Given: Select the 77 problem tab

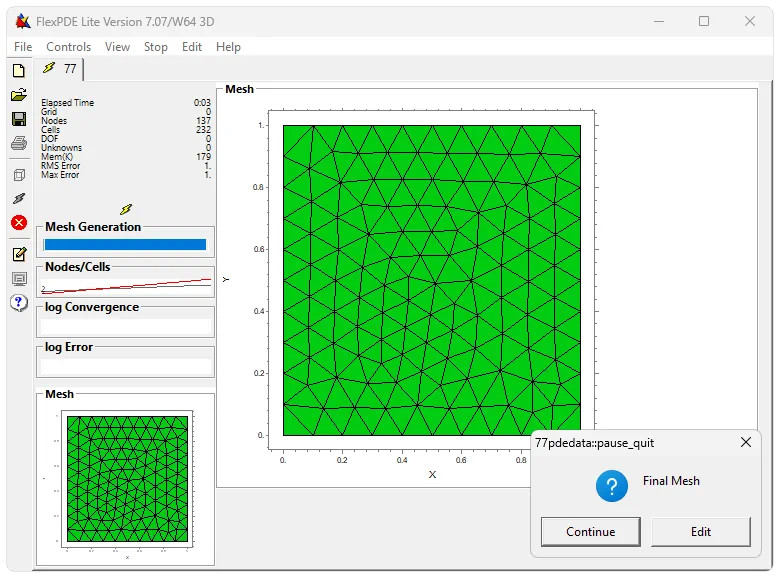Looking at the screenshot, I should 59,69.
